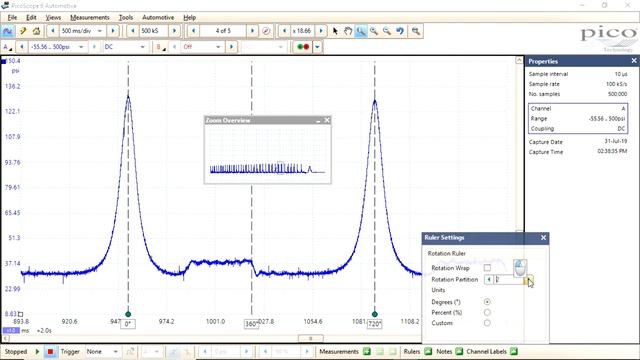Click the Home icon in toolbar
The height and width of the screenshot is (360, 640).
click(x=36, y=31)
